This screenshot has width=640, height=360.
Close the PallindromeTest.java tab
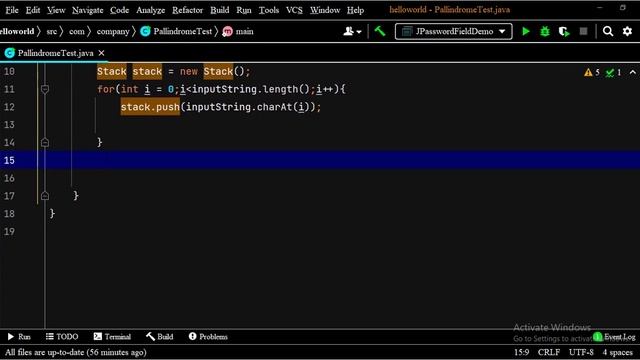pos(102,53)
